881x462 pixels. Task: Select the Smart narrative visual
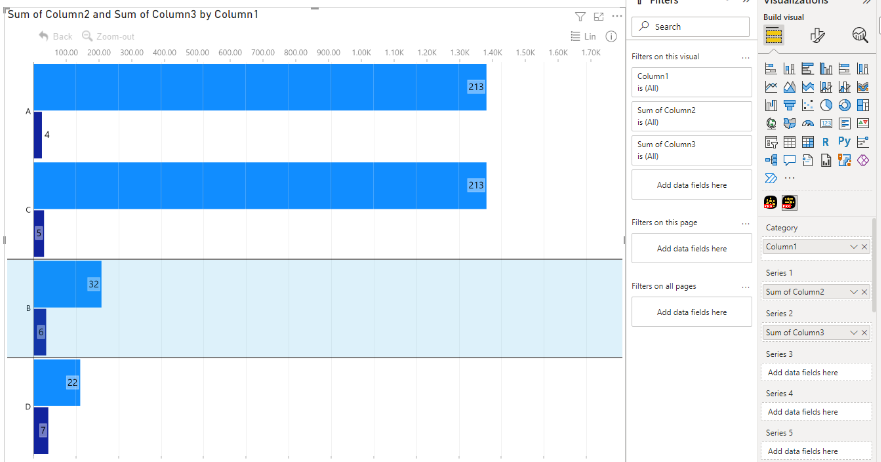[x=807, y=160]
